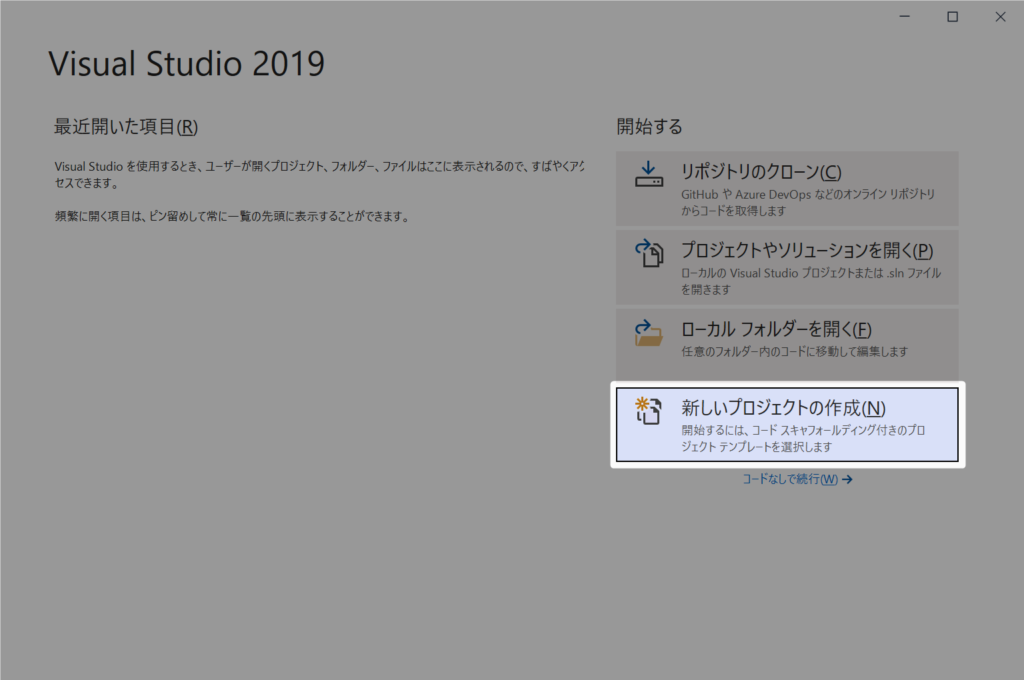The image size is (1024, 680).
Task: Click text 任意のフォルダー内のコードに移動して編集します
Action: tap(794, 351)
